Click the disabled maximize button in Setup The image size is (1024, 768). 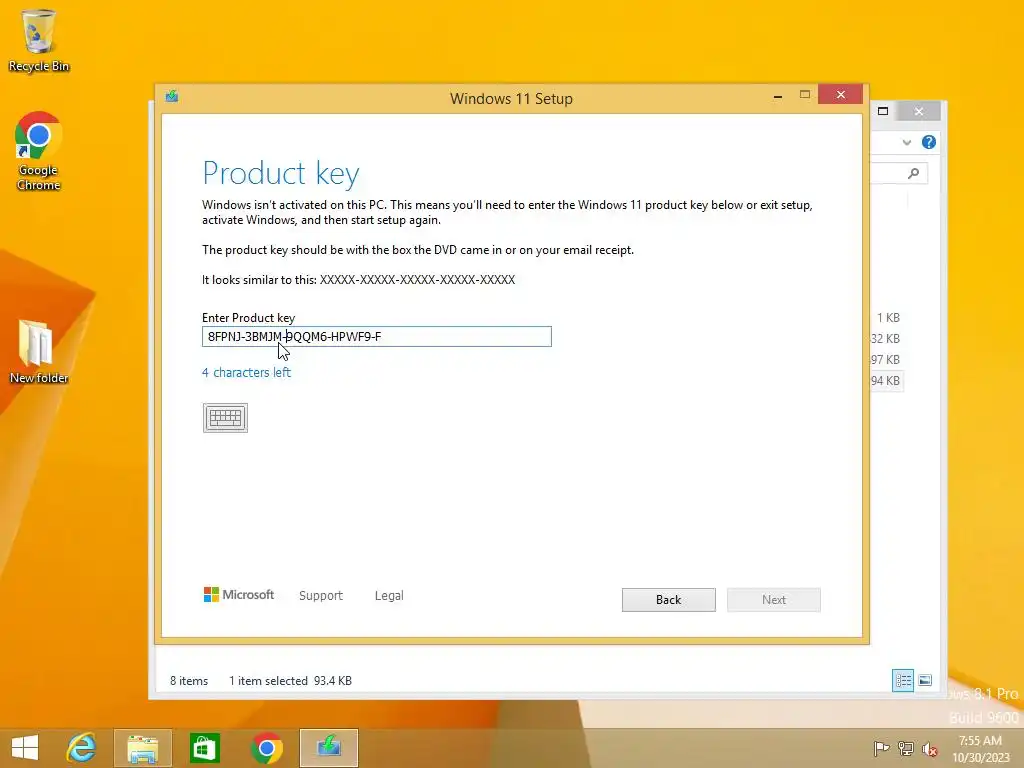[x=805, y=95]
